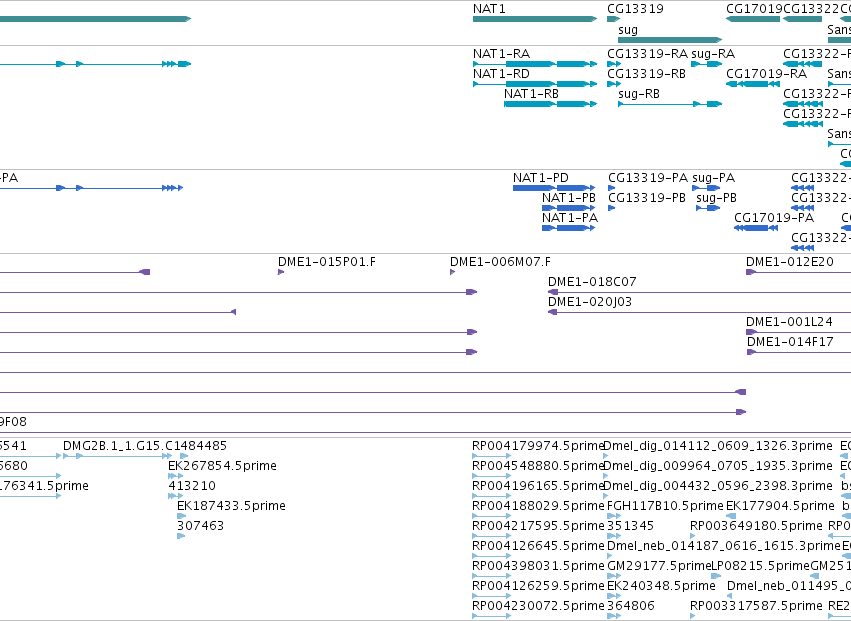This screenshot has width=851, height=621.
Task: Click the CG17019-RA transcript label
Action: (x=766, y=74)
